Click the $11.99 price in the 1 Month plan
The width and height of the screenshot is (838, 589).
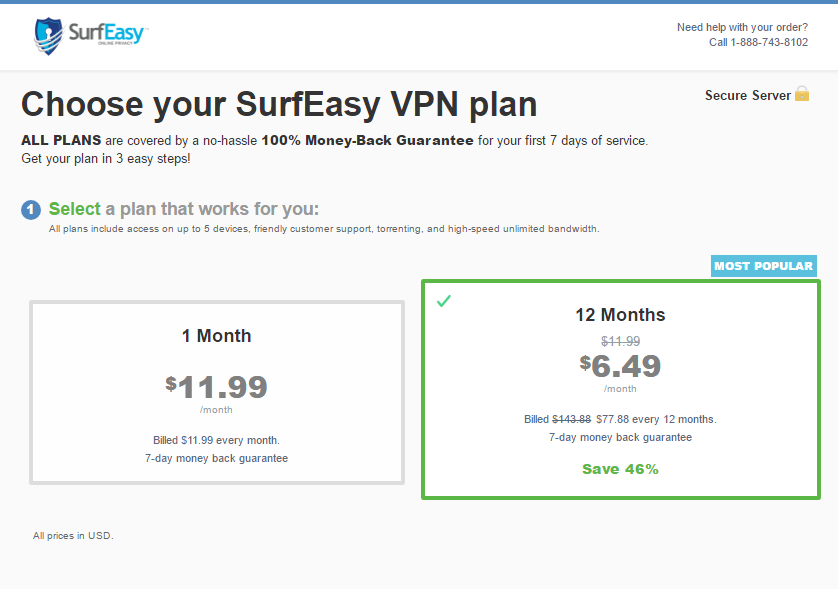[216, 387]
